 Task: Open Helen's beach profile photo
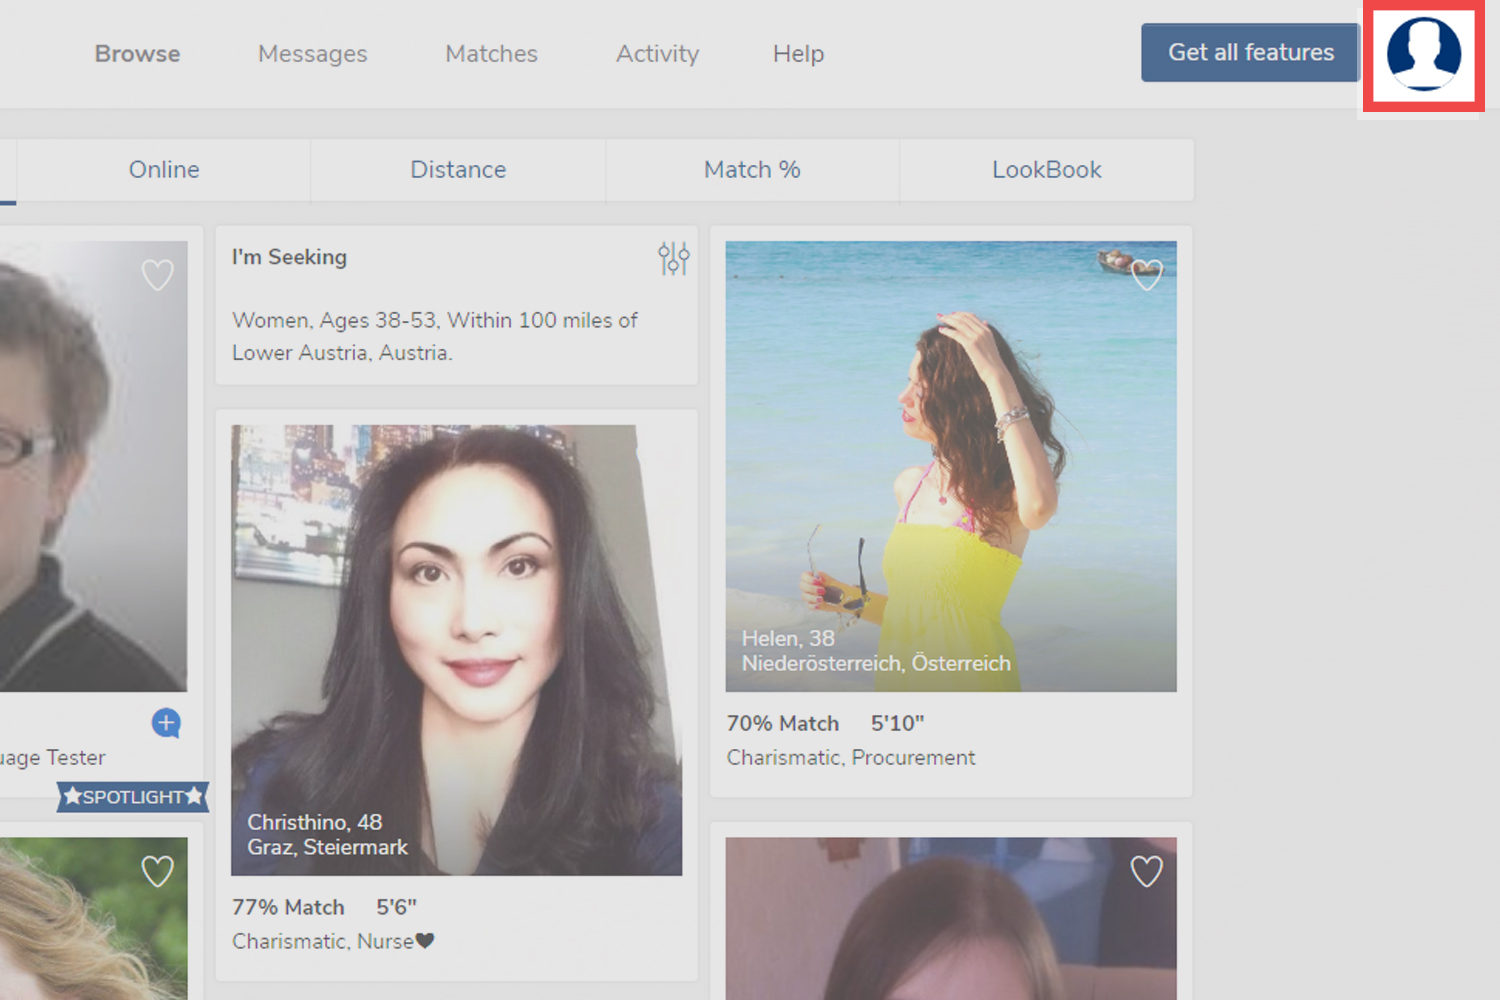point(951,466)
